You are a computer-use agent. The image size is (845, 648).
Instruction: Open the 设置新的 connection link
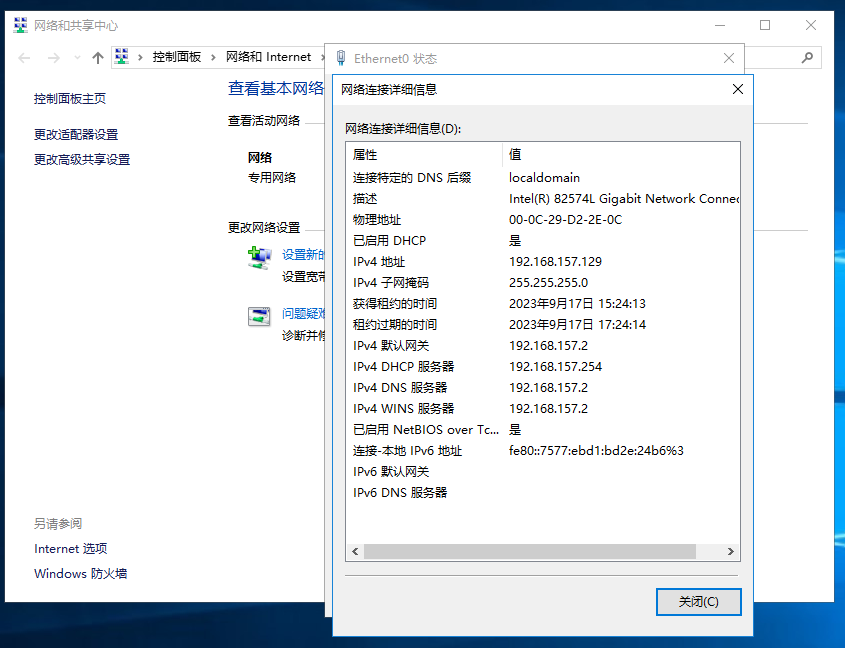(x=303, y=254)
